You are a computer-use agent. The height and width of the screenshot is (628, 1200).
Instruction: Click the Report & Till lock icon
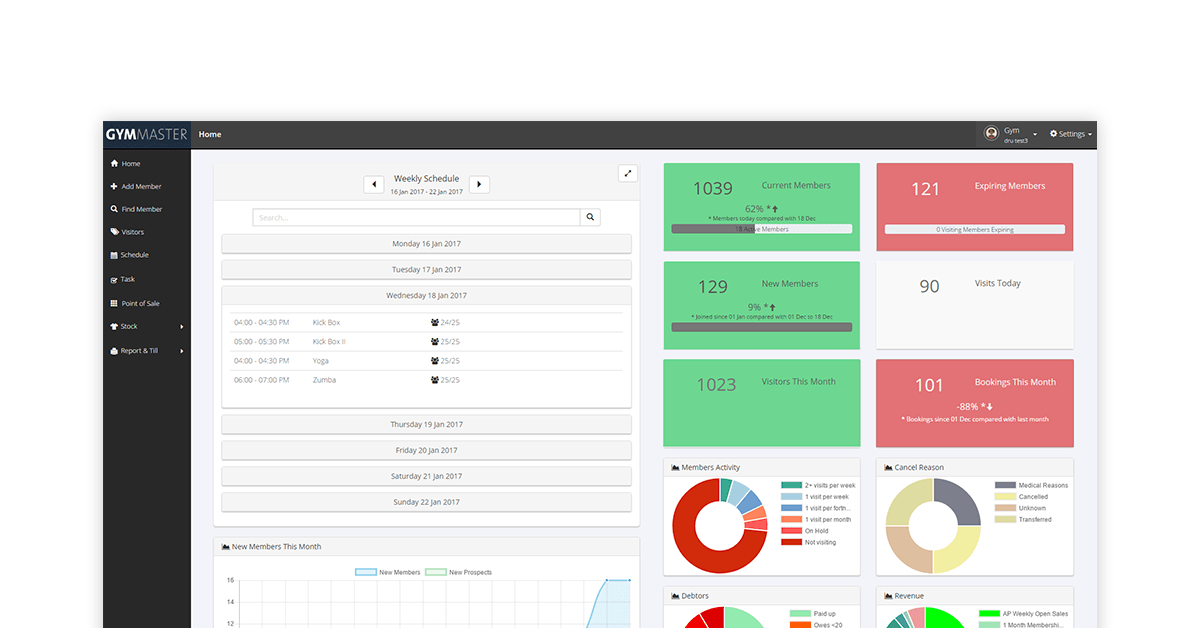(113, 351)
